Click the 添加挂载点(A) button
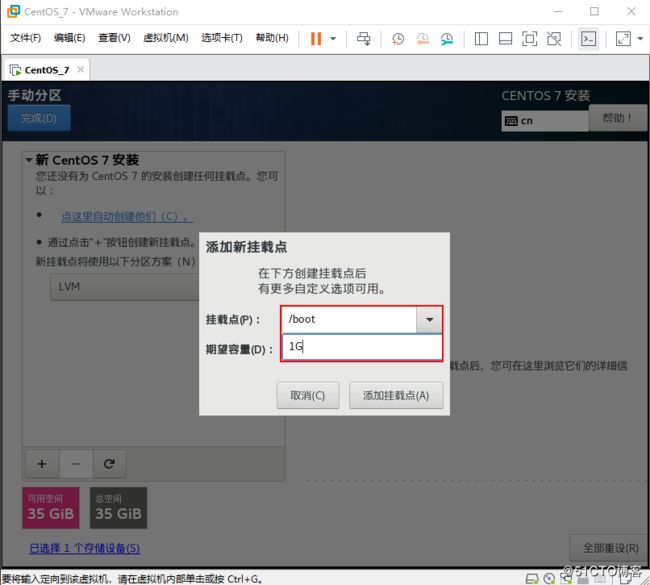Image resolution: width=650 pixels, height=585 pixels. click(x=396, y=396)
